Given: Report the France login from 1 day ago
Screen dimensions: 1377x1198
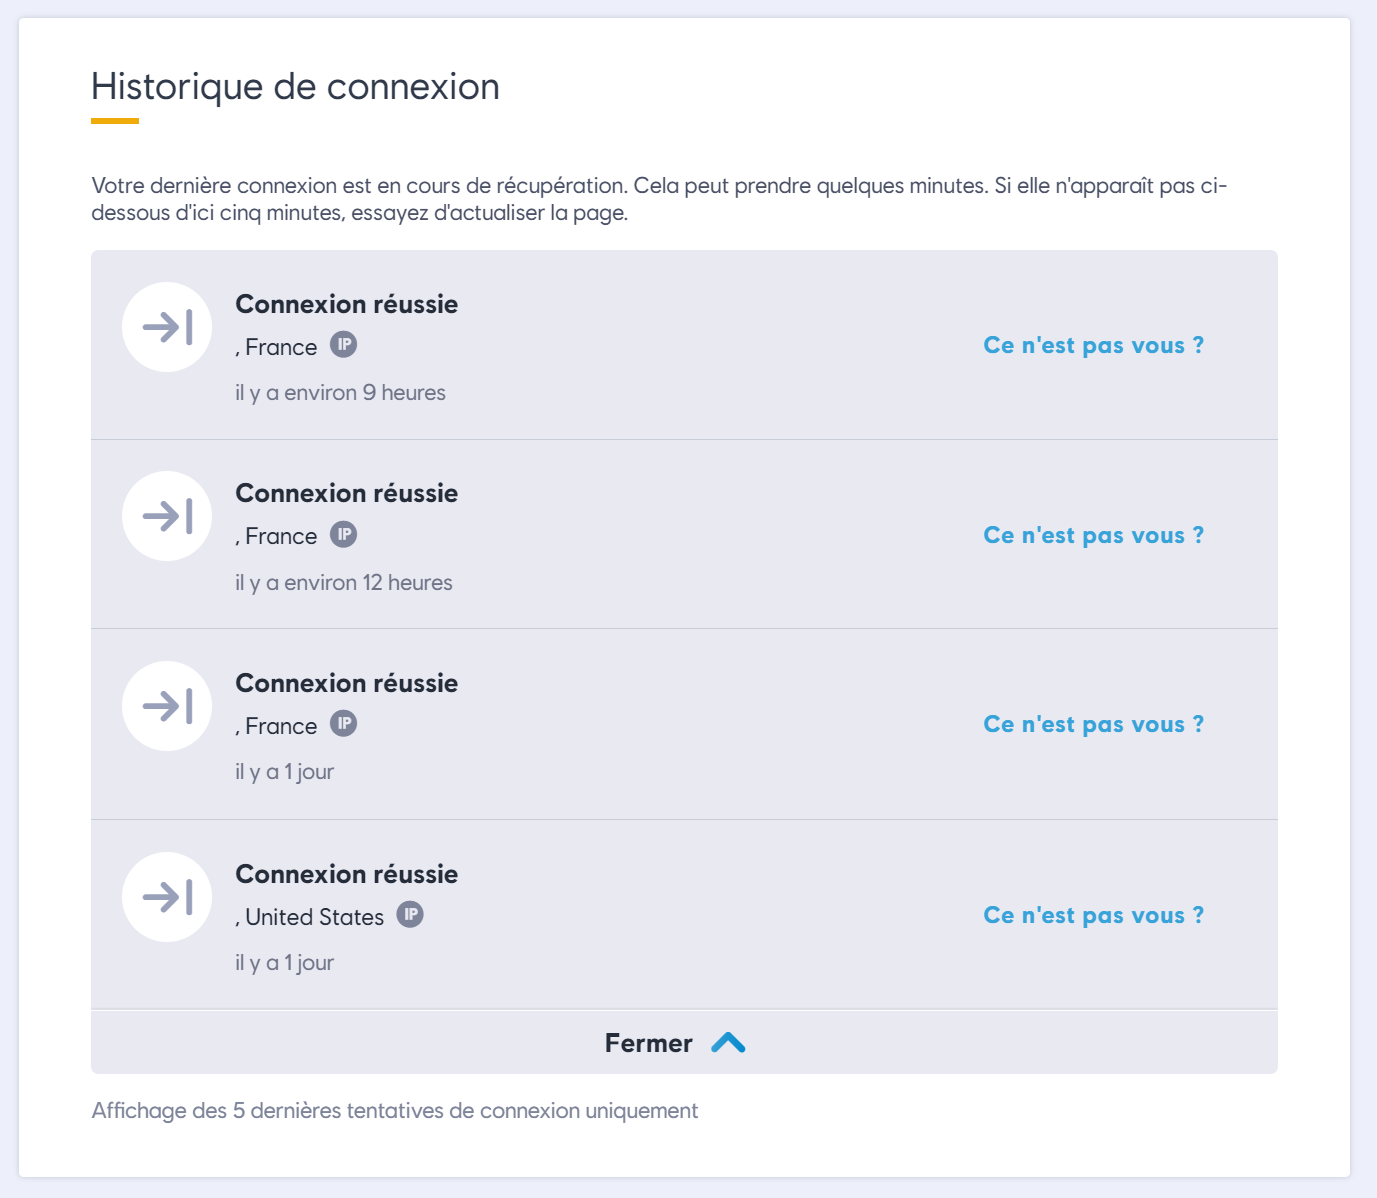Looking at the screenshot, I should [x=1093, y=725].
